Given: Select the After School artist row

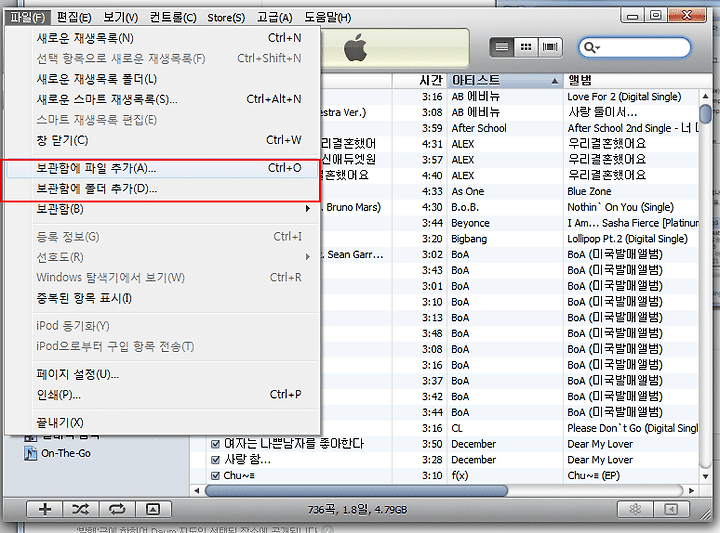Looking at the screenshot, I should (x=479, y=128).
